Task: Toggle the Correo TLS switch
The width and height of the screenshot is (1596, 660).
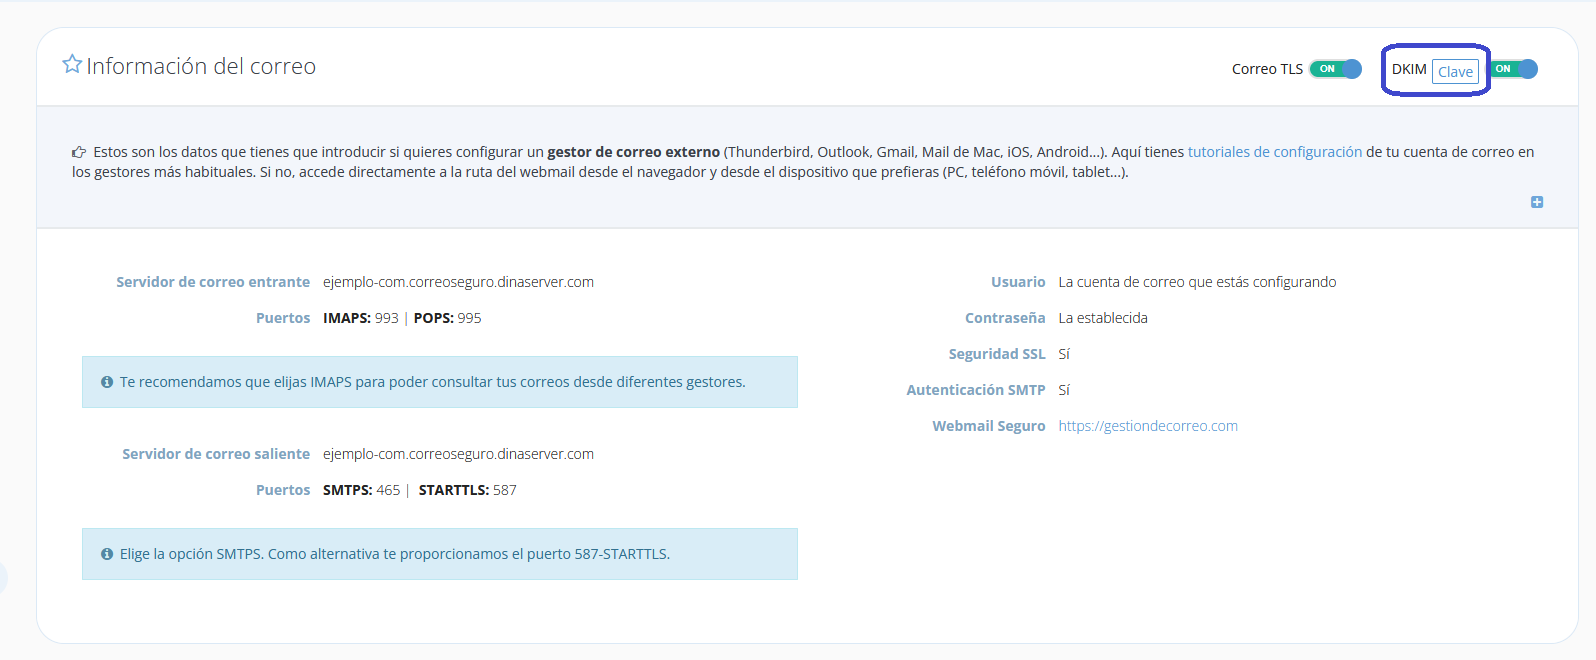Action: (1336, 69)
